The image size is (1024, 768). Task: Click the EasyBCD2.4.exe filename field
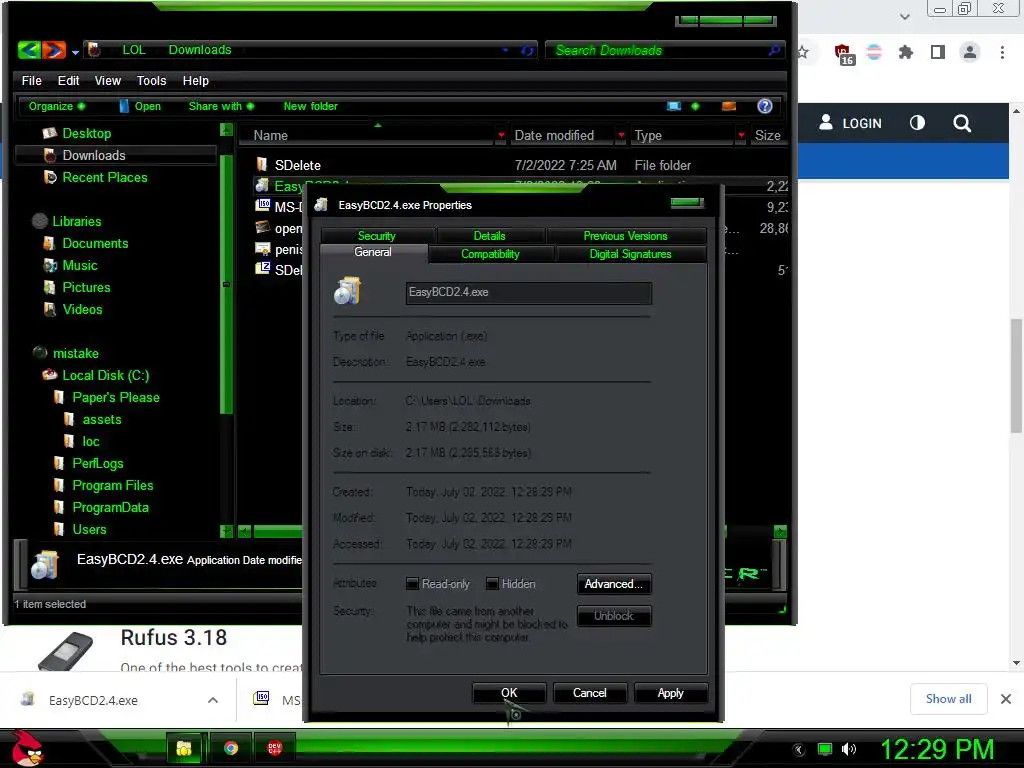[528, 293]
